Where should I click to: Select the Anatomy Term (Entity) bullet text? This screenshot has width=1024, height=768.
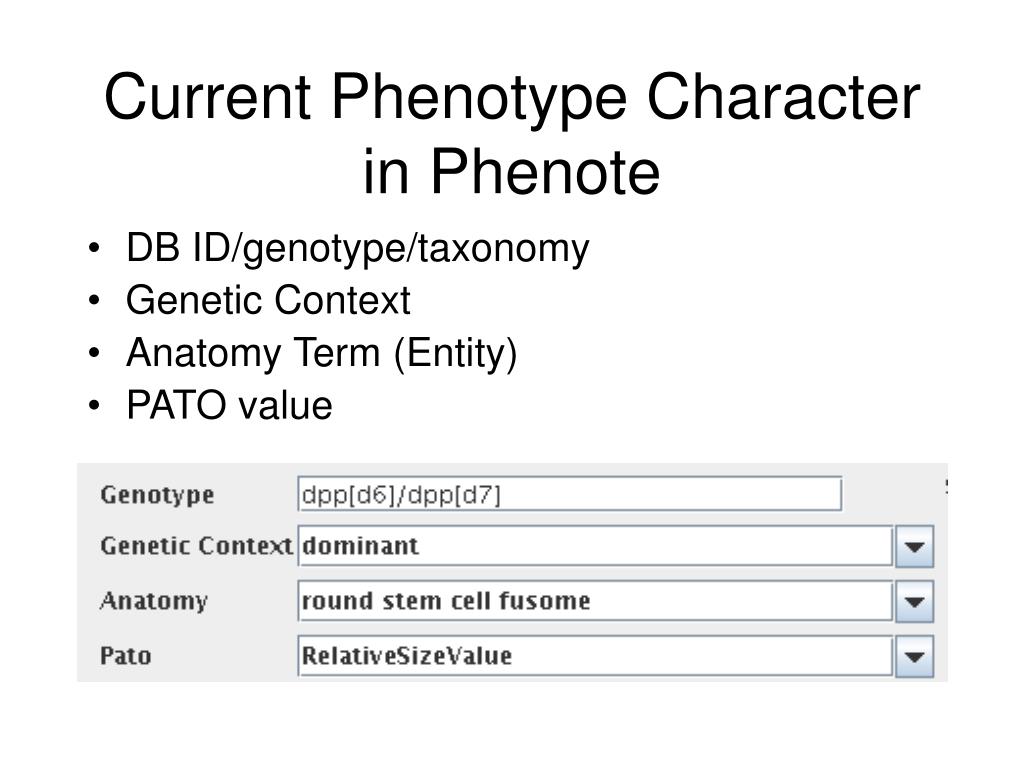click(322, 354)
